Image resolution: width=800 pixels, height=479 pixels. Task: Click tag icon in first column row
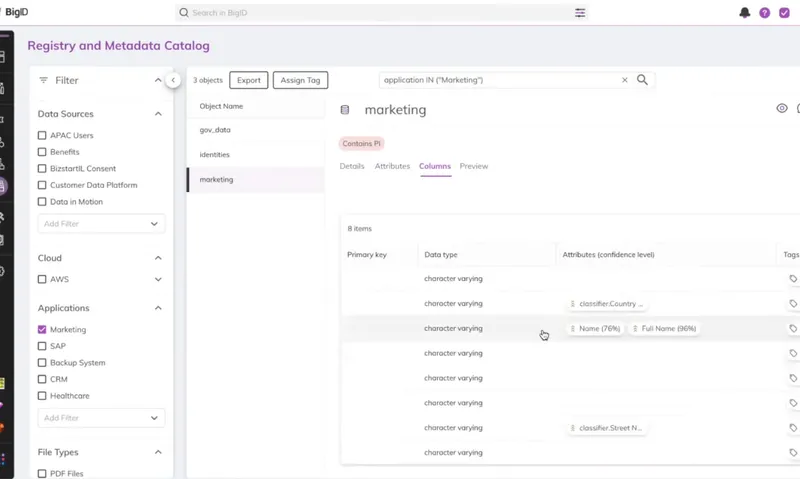(x=793, y=279)
